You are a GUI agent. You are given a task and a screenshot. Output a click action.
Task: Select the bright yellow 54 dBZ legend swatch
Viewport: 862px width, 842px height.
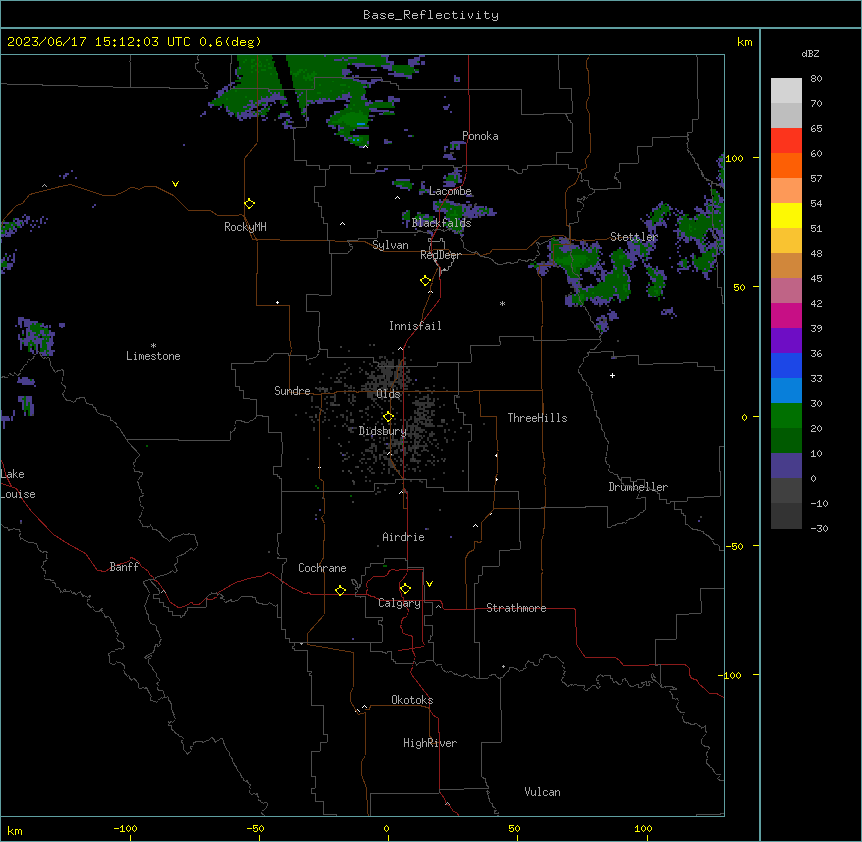[786, 215]
